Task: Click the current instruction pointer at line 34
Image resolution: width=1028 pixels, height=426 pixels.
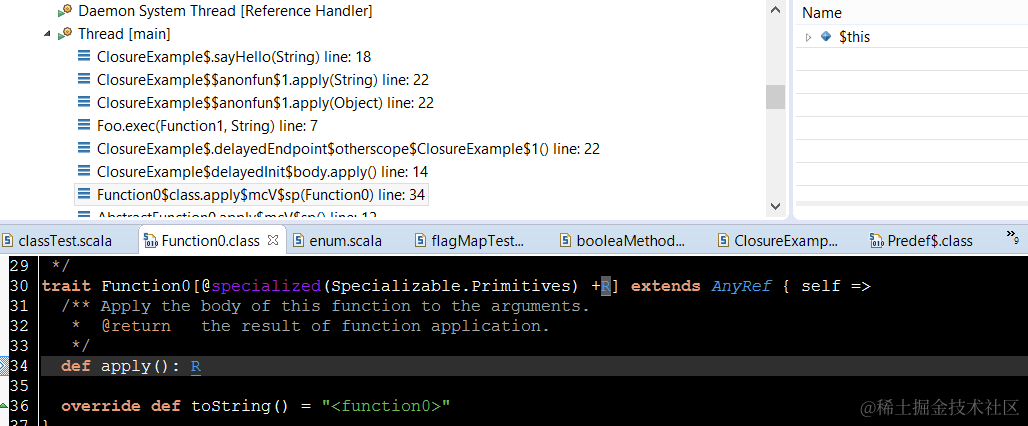Action: point(3,366)
